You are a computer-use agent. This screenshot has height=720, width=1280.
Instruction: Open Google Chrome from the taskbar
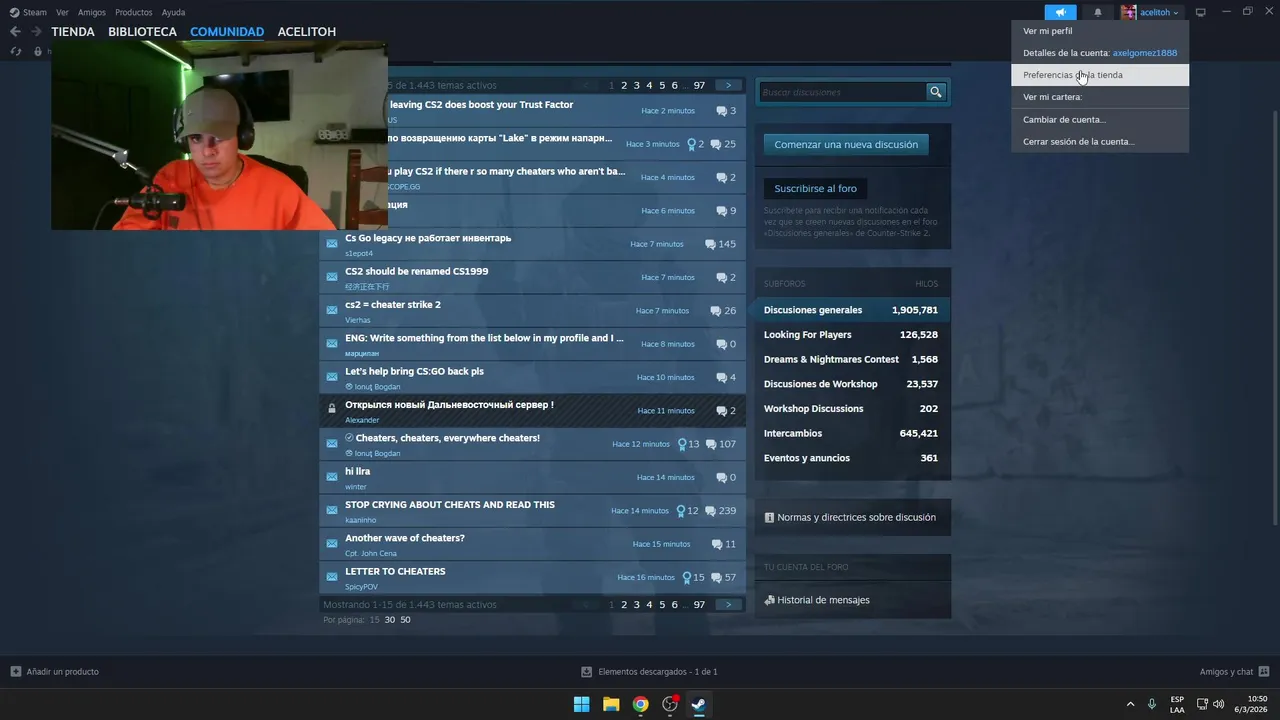[641, 704]
